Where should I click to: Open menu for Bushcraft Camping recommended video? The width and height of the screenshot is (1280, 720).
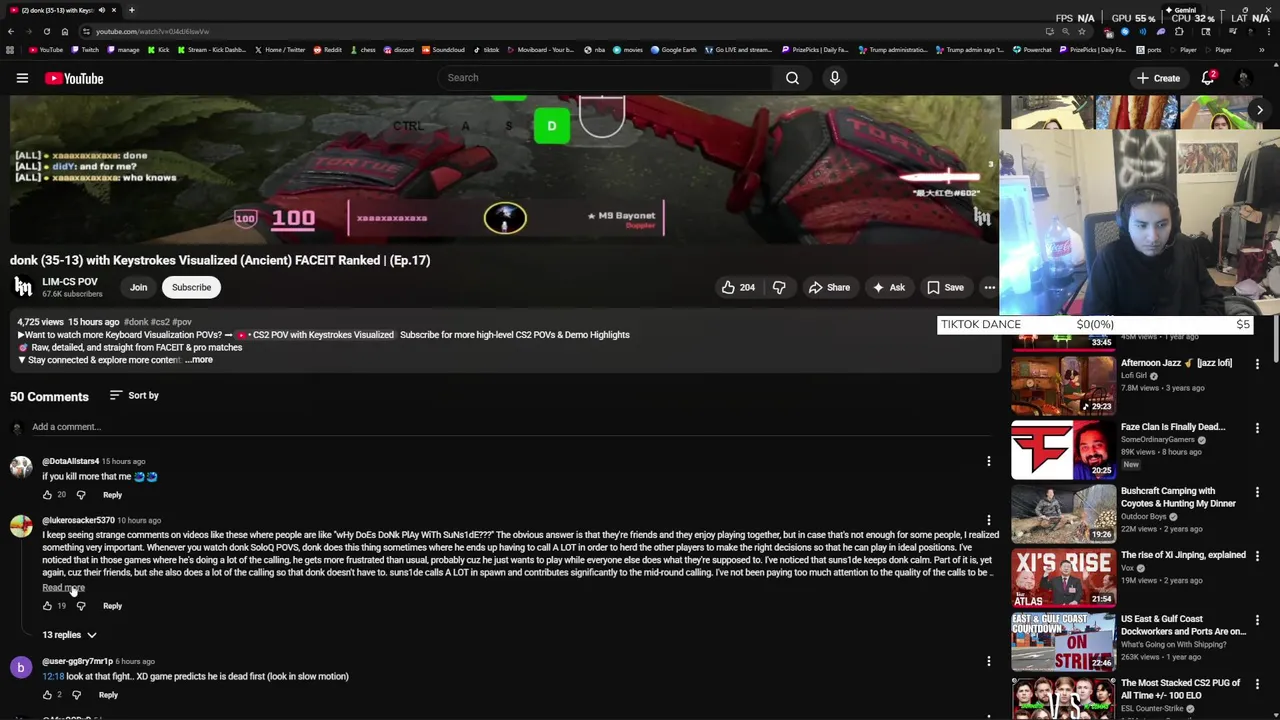coord(1257,492)
